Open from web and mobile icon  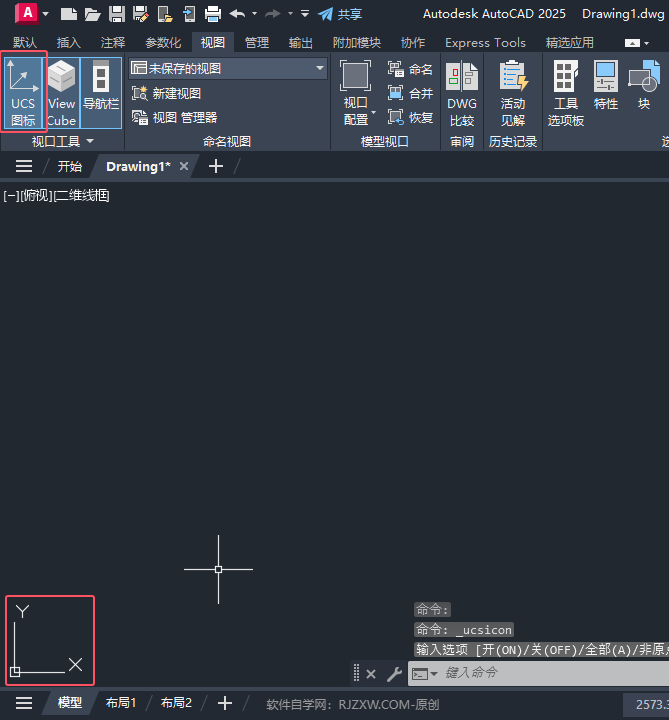point(165,14)
